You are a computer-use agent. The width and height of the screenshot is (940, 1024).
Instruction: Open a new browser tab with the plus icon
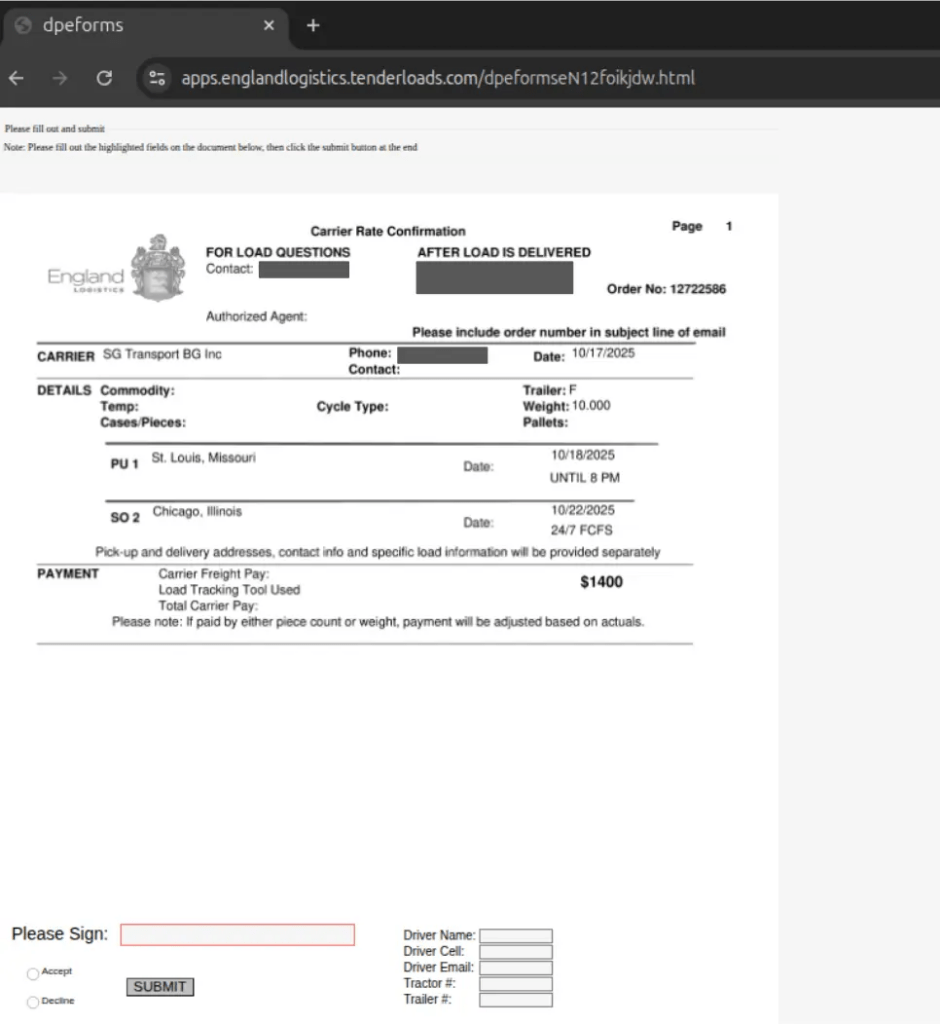pyautogui.click(x=313, y=25)
